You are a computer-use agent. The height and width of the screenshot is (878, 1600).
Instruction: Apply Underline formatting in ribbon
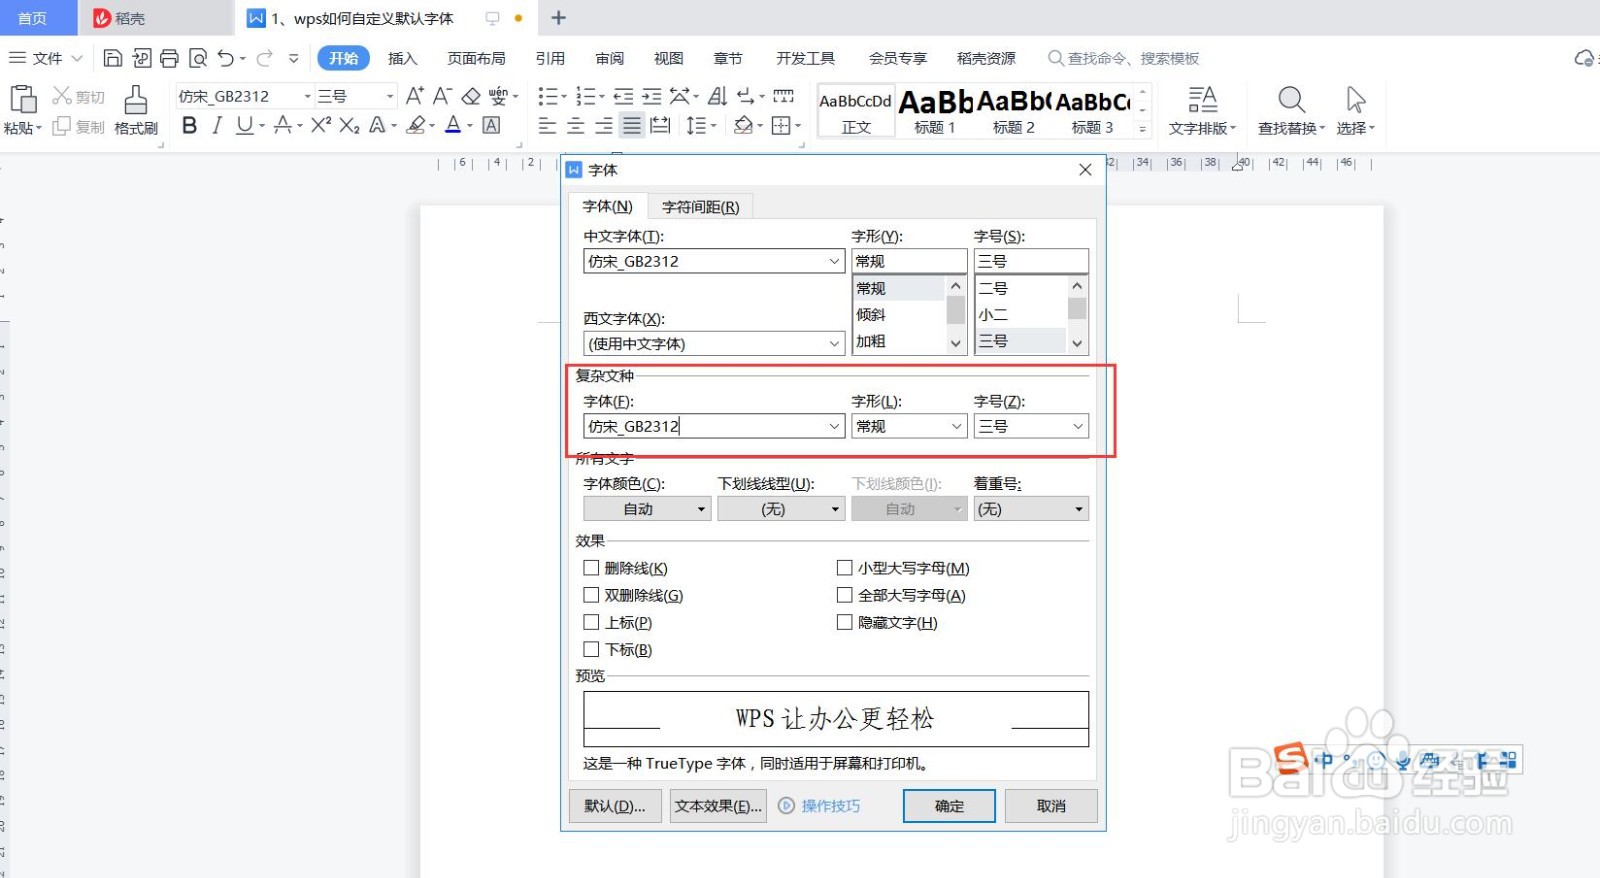(x=244, y=125)
